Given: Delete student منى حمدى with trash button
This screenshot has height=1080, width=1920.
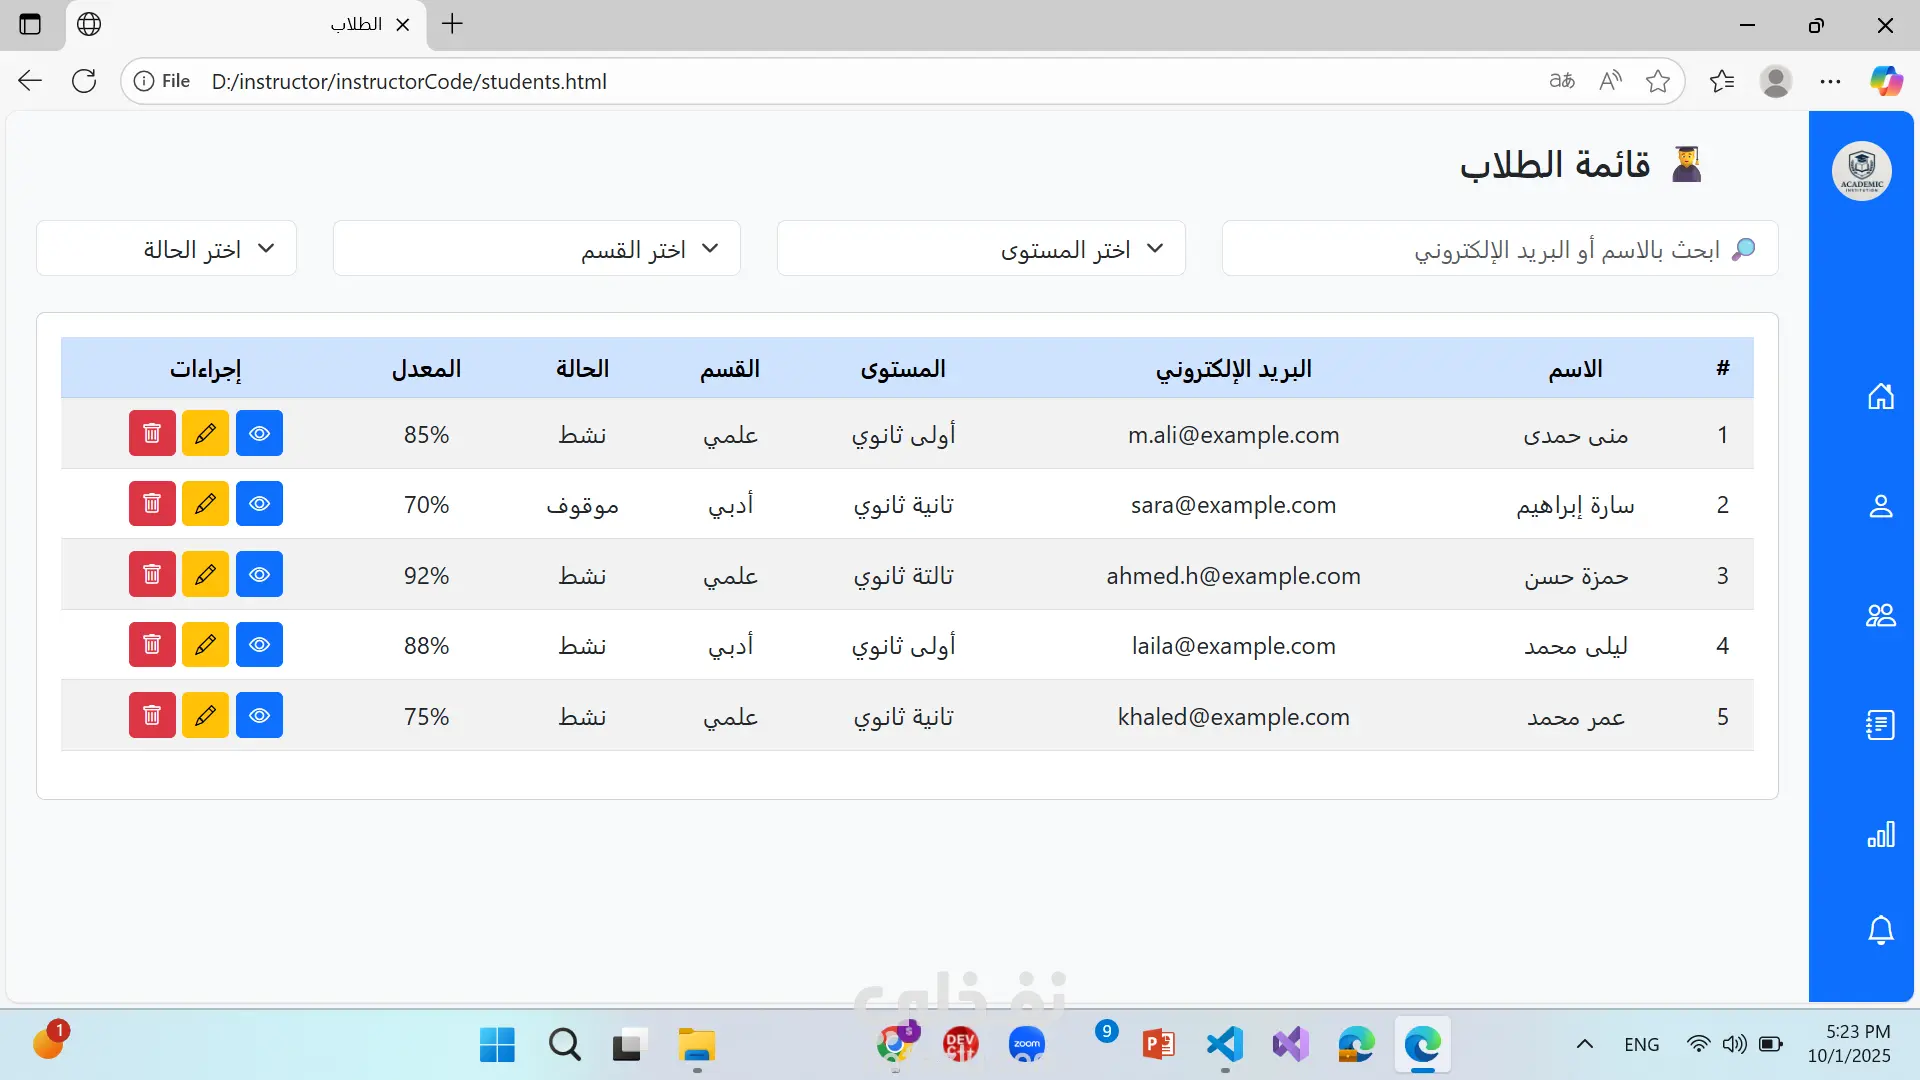Looking at the screenshot, I should (152, 433).
